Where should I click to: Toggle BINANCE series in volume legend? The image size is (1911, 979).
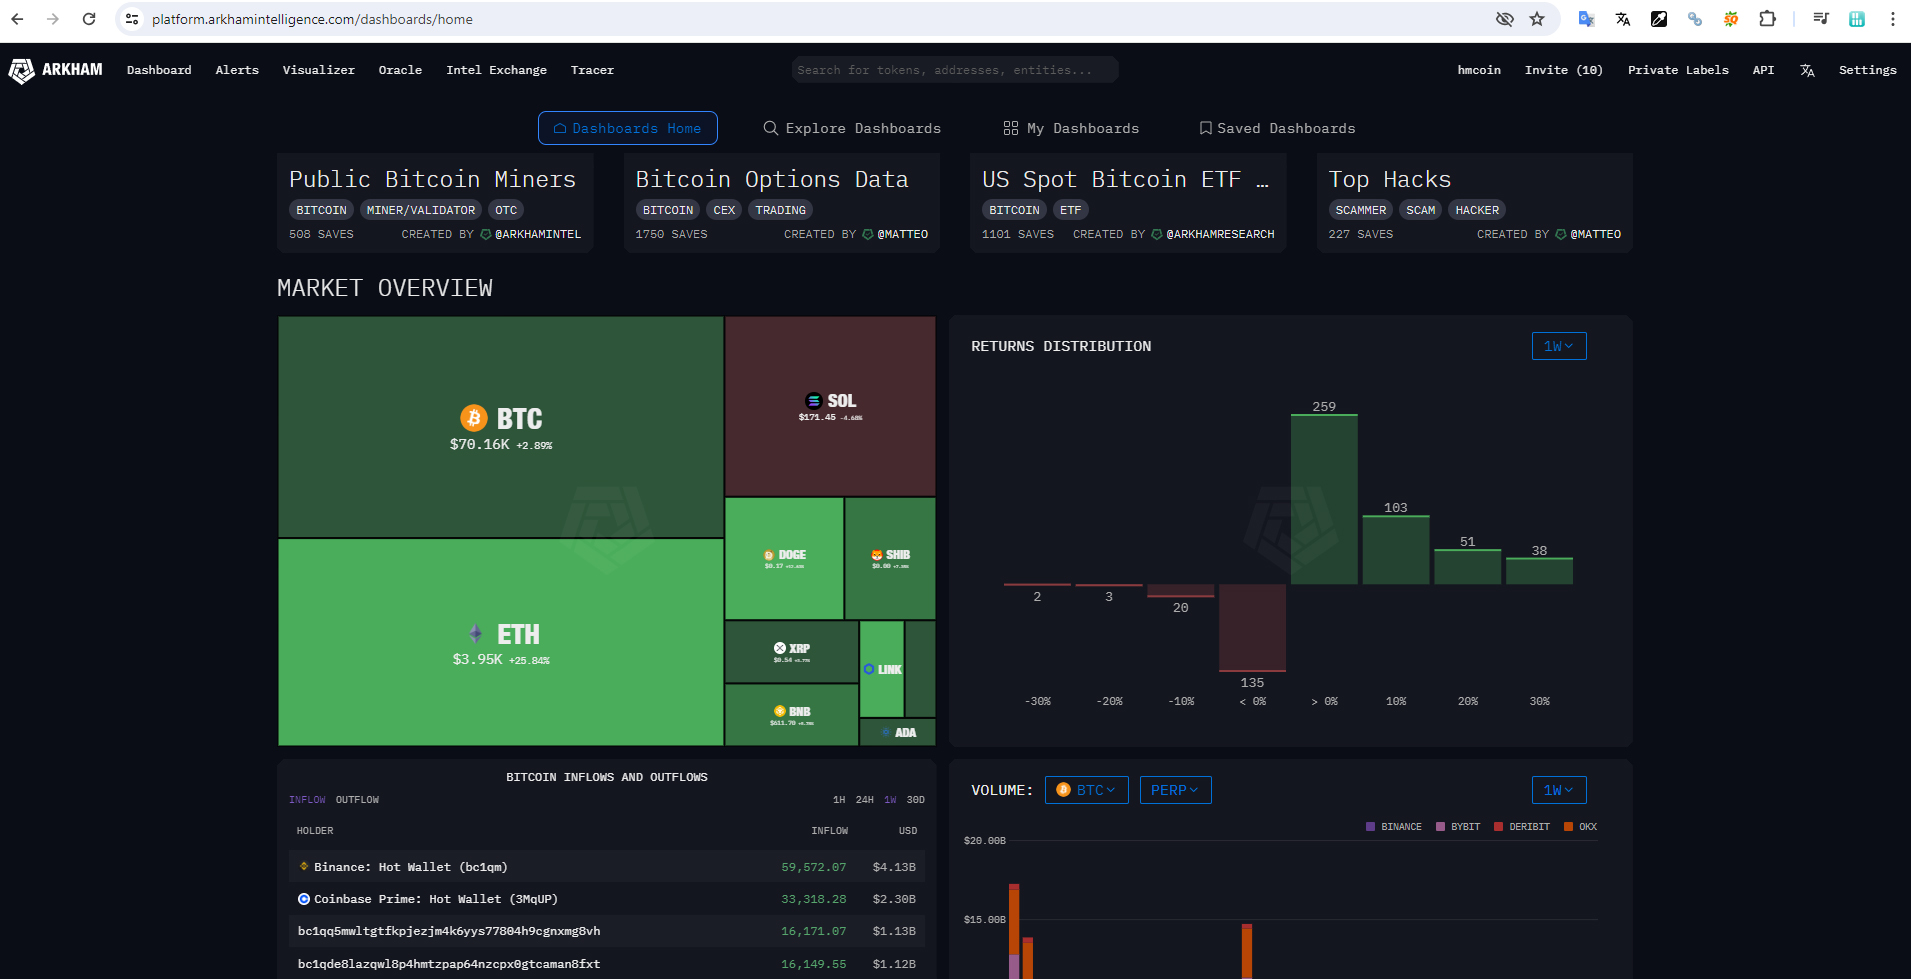coord(1394,827)
